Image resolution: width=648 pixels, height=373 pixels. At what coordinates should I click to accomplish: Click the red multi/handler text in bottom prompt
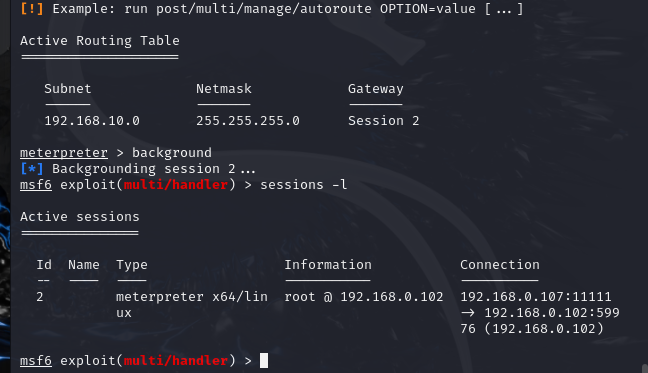pos(176,361)
